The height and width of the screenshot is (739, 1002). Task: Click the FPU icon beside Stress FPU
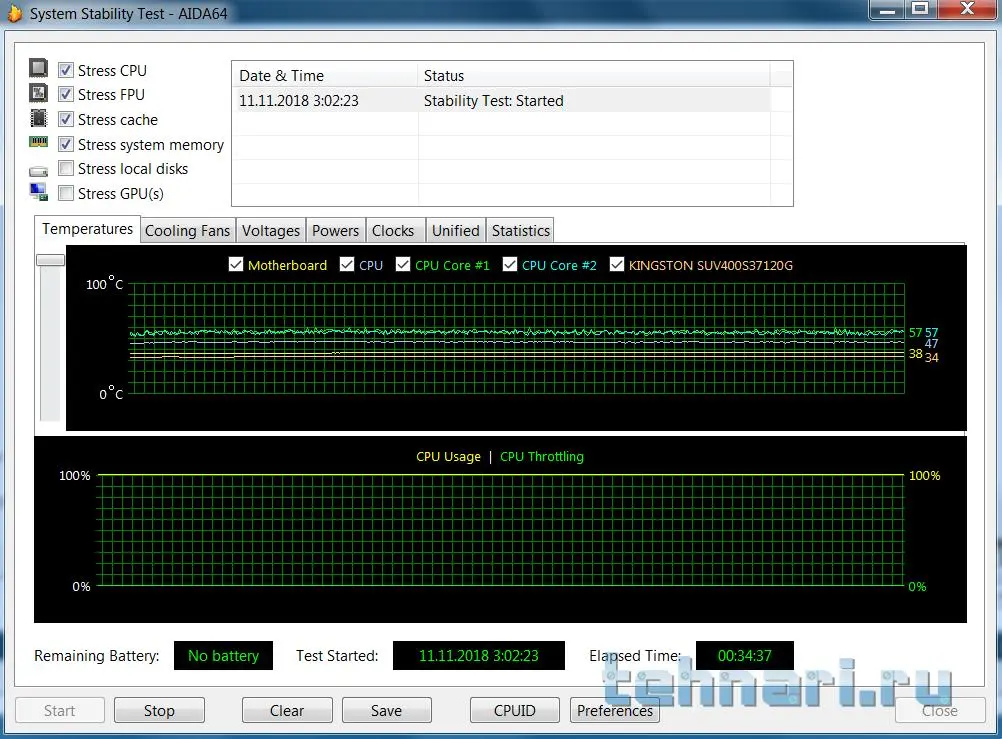pos(38,94)
